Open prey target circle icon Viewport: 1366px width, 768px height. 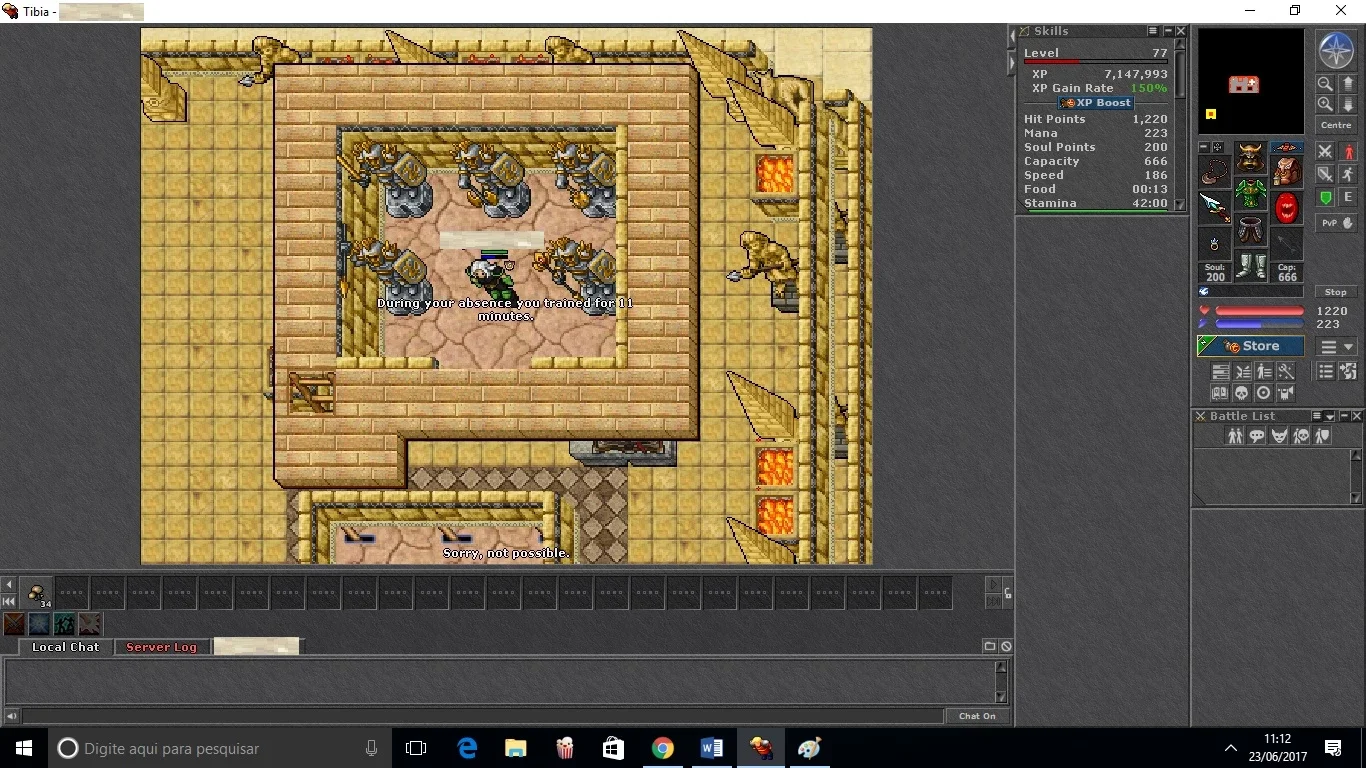(1264, 393)
